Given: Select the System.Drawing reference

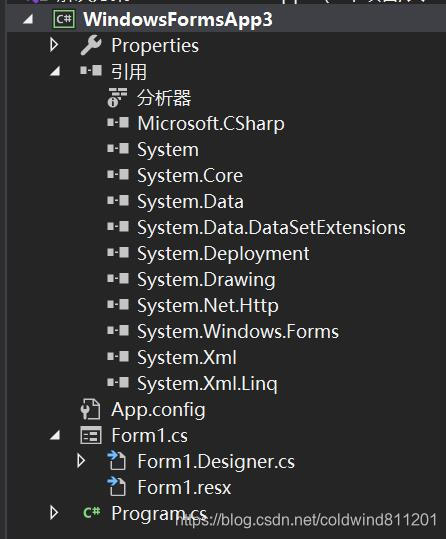Looking at the screenshot, I should pos(206,279).
